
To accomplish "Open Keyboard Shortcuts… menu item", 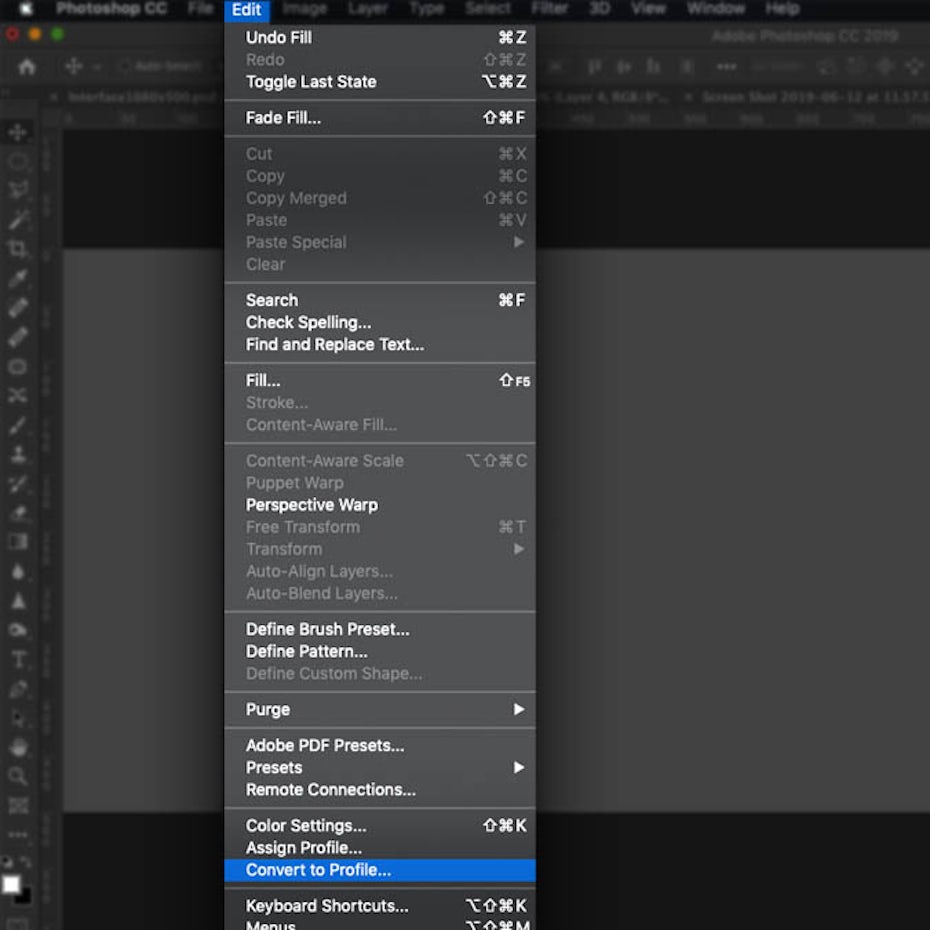I will click(x=380, y=906).
